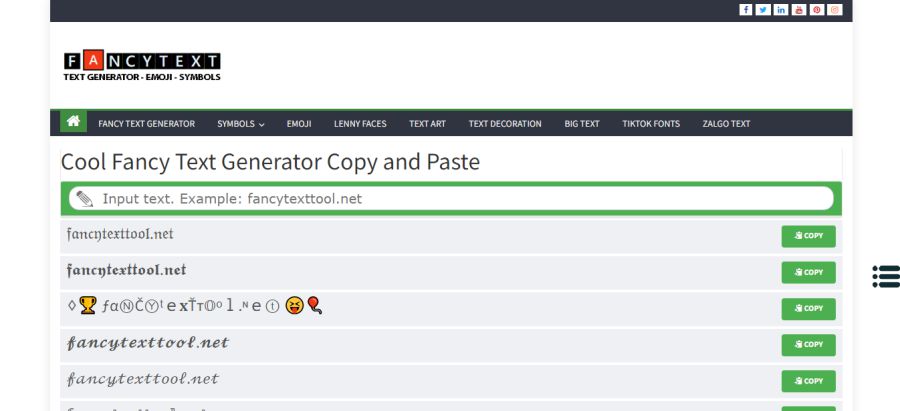Click the Cool Fancy Text Generator heading

(x=270, y=162)
